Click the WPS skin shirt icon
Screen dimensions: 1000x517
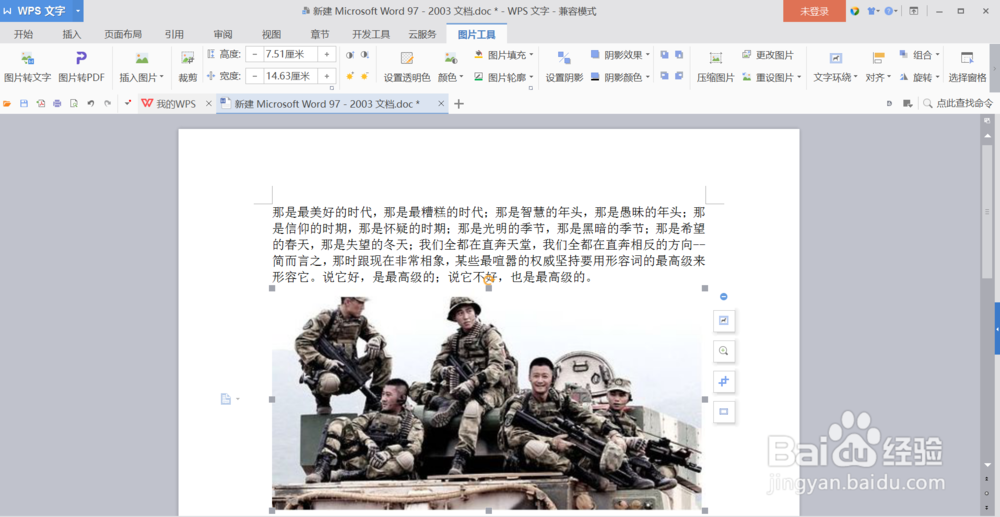[x=872, y=11]
